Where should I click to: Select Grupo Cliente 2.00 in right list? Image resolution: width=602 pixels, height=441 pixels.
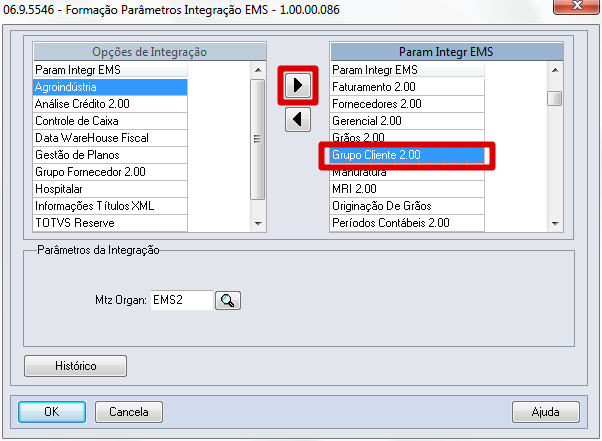point(407,155)
